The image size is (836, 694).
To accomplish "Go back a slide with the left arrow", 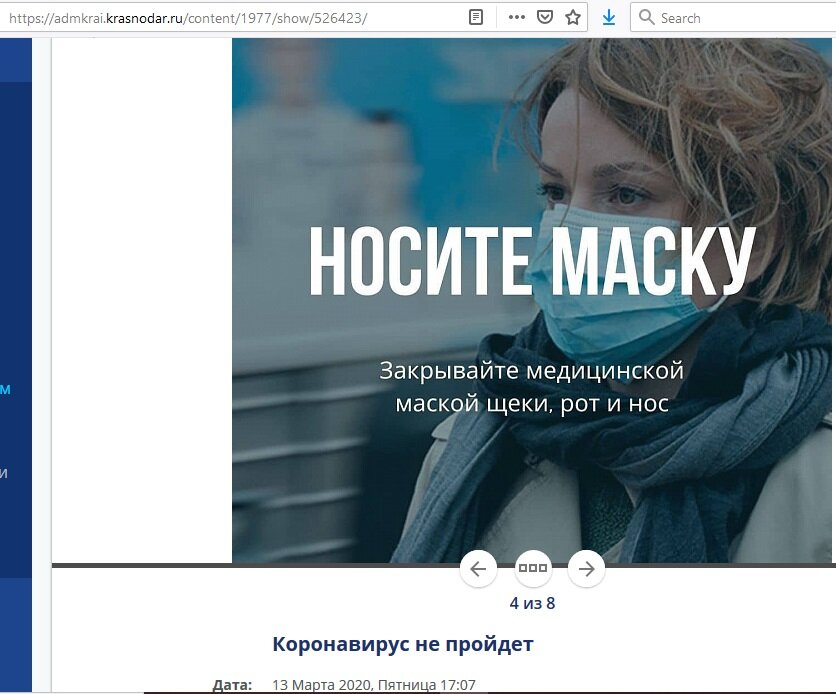I will [478, 568].
